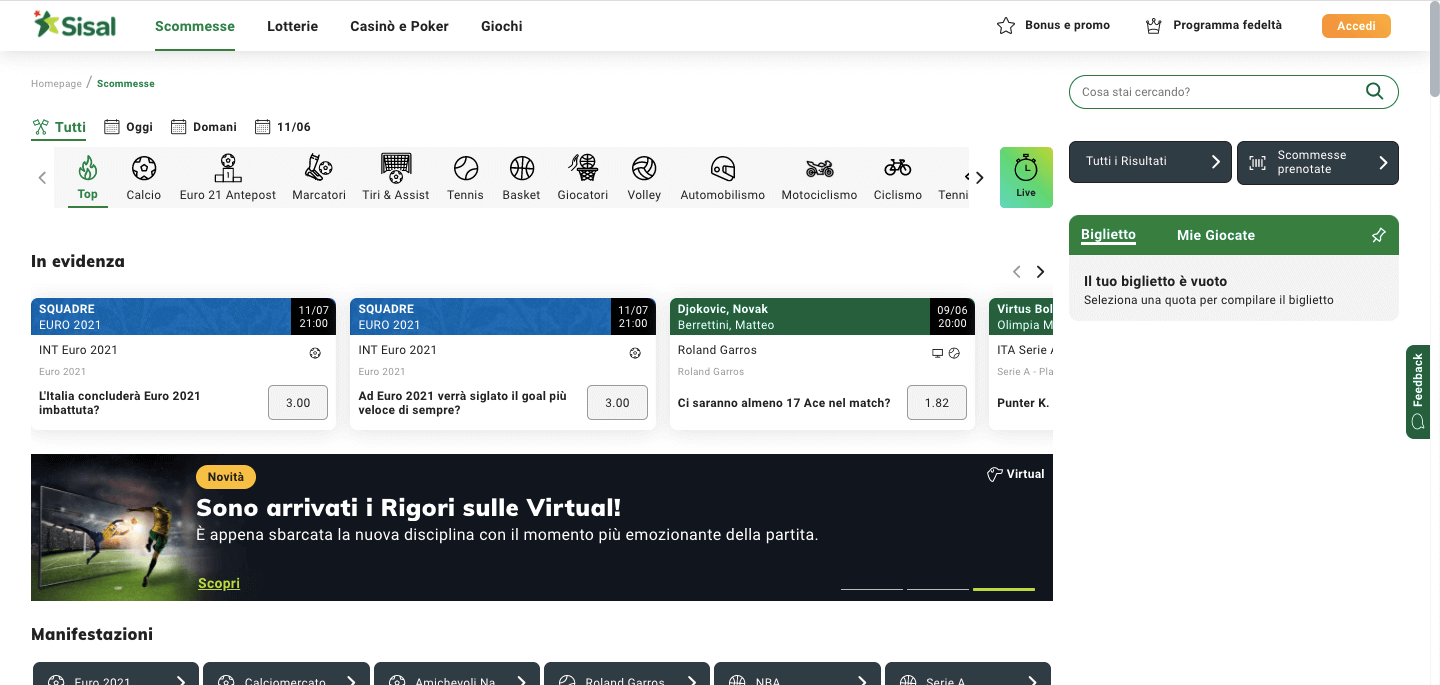Click the Novità badge
1440x685 pixels.
(x=226, y=478)
